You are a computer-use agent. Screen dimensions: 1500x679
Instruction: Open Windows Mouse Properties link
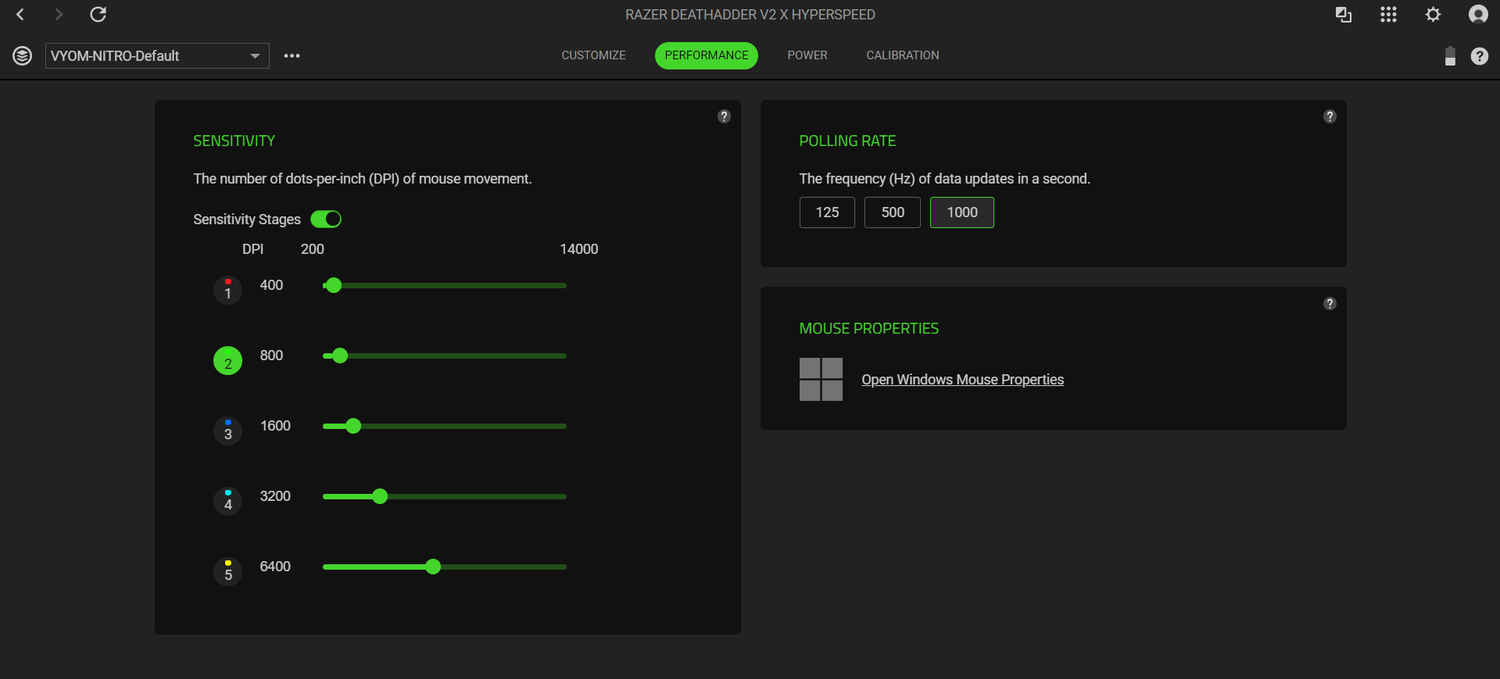point(962,380)
